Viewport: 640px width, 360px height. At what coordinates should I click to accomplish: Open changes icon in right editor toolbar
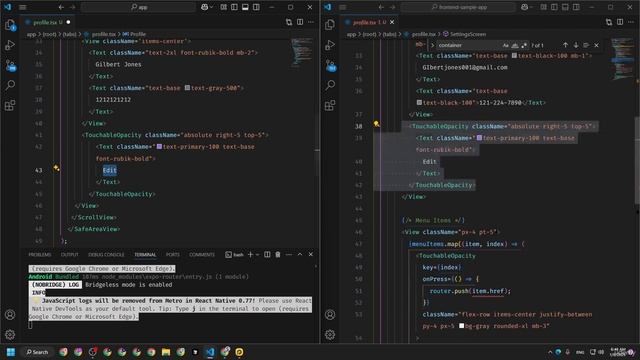[609, 22]
